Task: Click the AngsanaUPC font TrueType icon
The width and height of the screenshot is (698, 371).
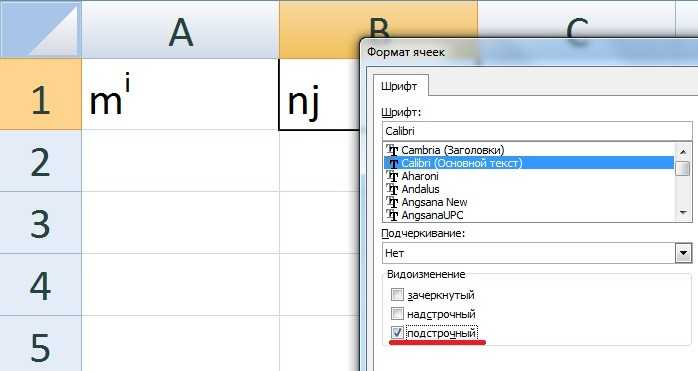Action: click(x=392, y=215)
